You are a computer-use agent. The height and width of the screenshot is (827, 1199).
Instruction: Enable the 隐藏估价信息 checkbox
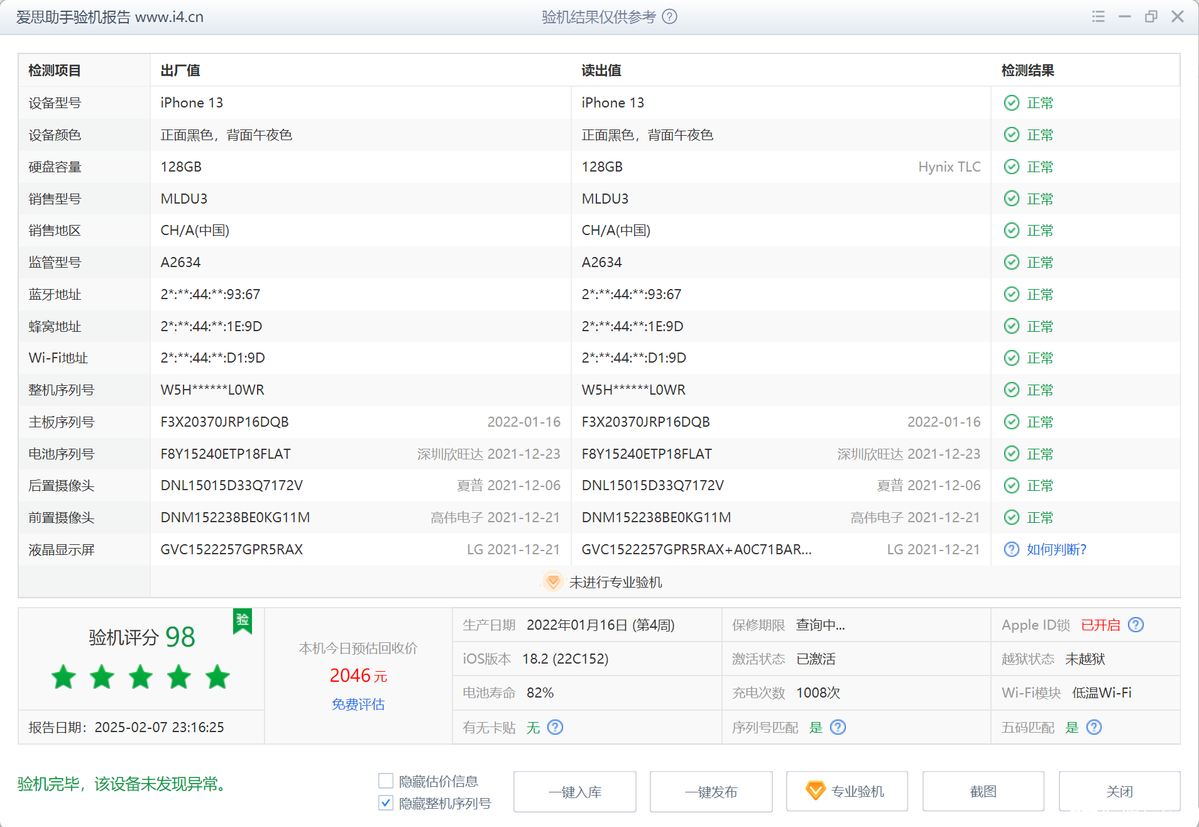385,780
